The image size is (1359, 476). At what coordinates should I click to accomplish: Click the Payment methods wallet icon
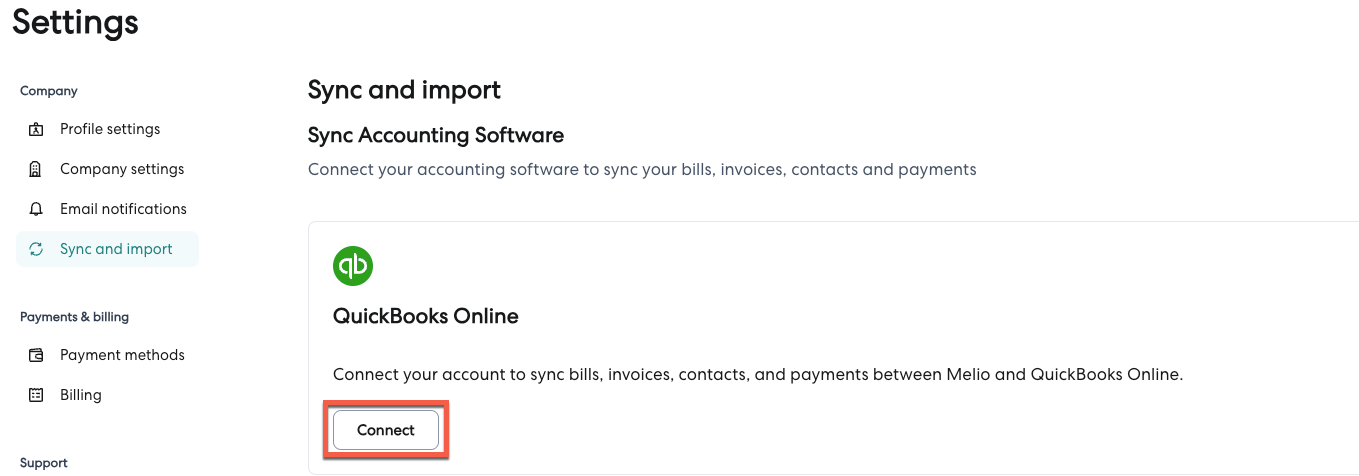(x=37, y=355)
